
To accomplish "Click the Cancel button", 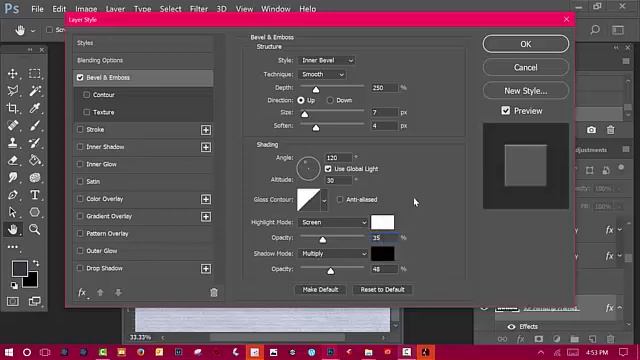I will (x=526, y=67).
